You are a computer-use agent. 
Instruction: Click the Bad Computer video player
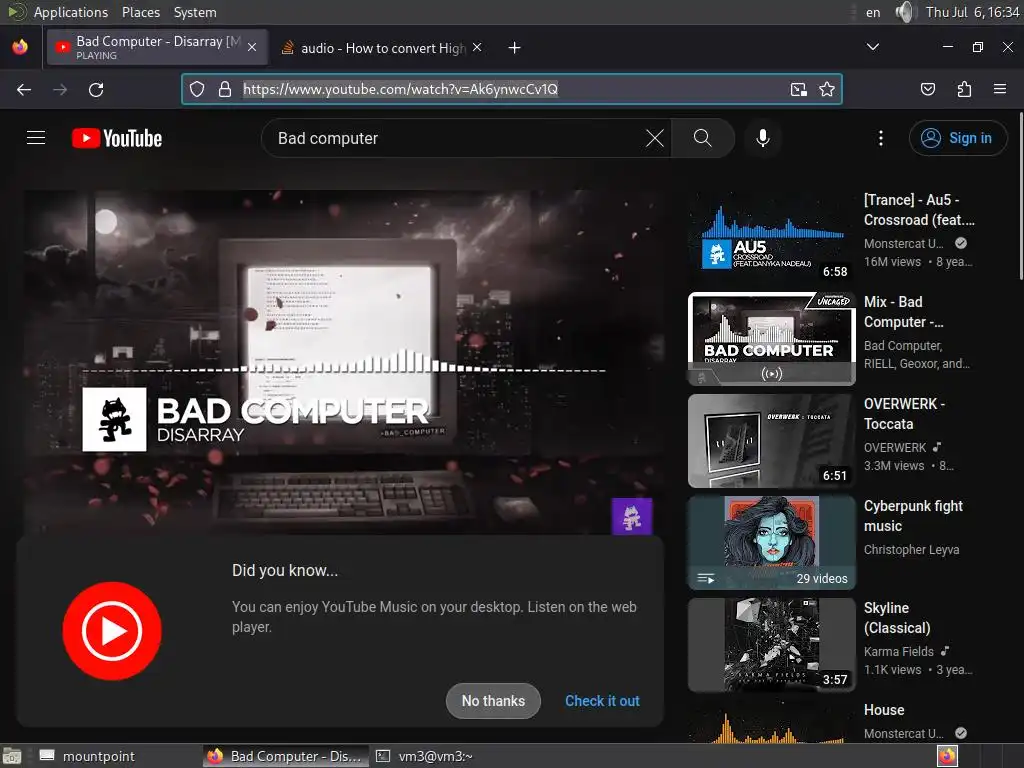coord(344,362)
